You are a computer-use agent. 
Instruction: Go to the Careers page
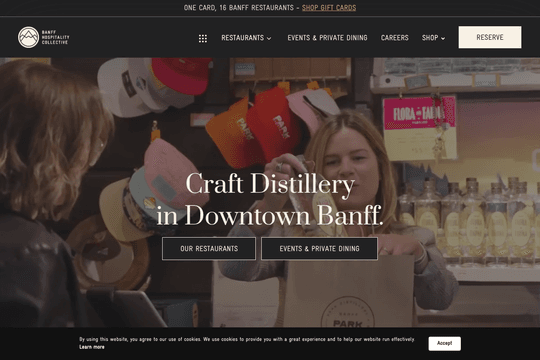click(x=395, y=38)
